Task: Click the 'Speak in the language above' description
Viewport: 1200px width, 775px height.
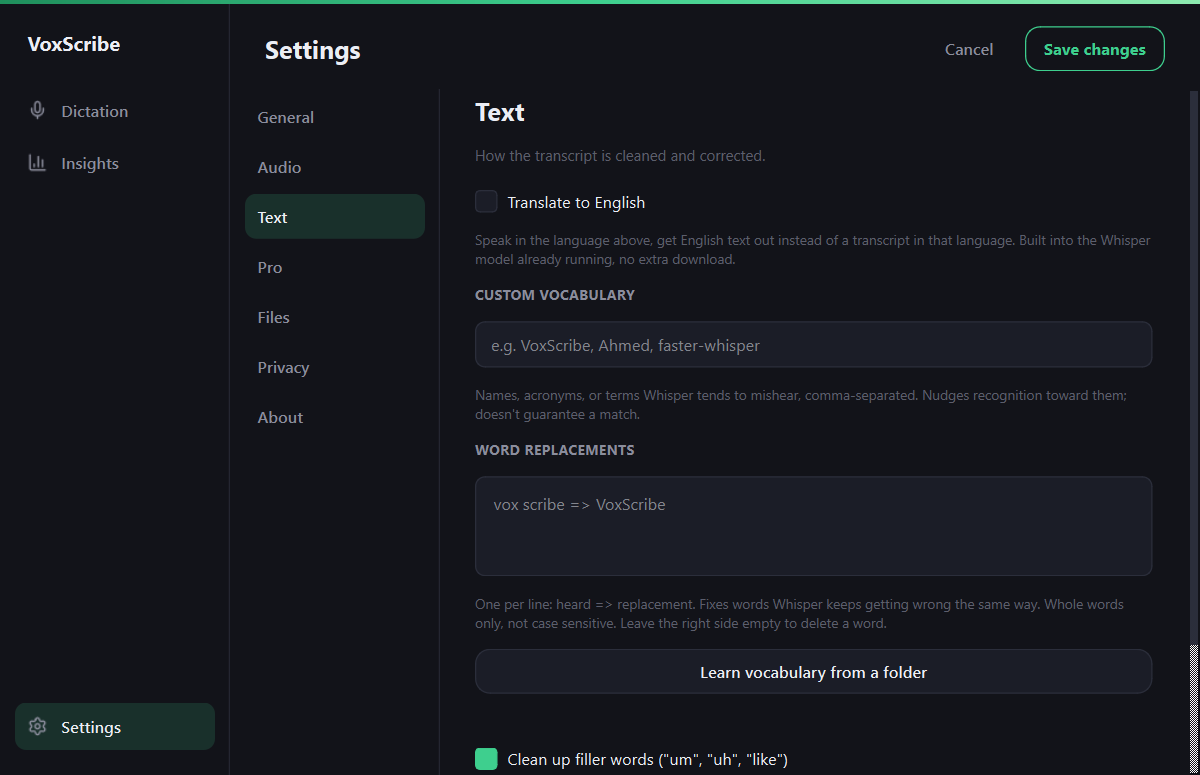Action: coord(812,250)
